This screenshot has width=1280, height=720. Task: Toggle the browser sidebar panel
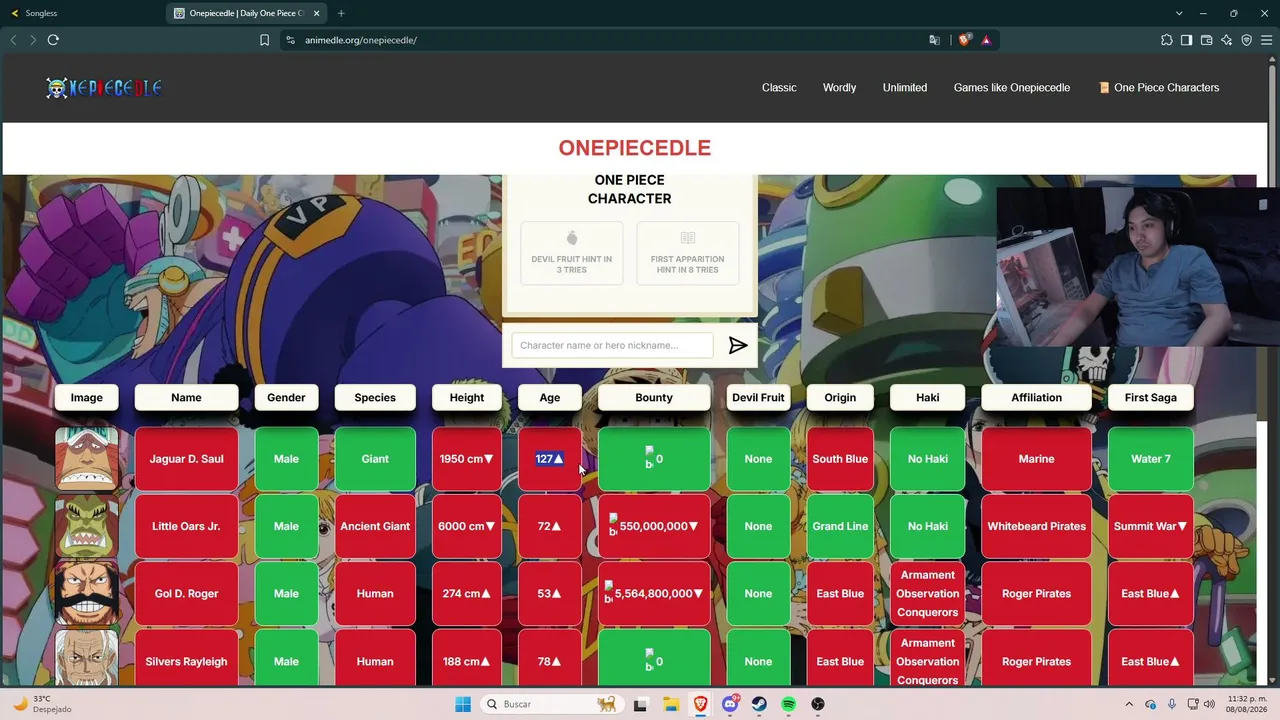(x=1187, y=40)
